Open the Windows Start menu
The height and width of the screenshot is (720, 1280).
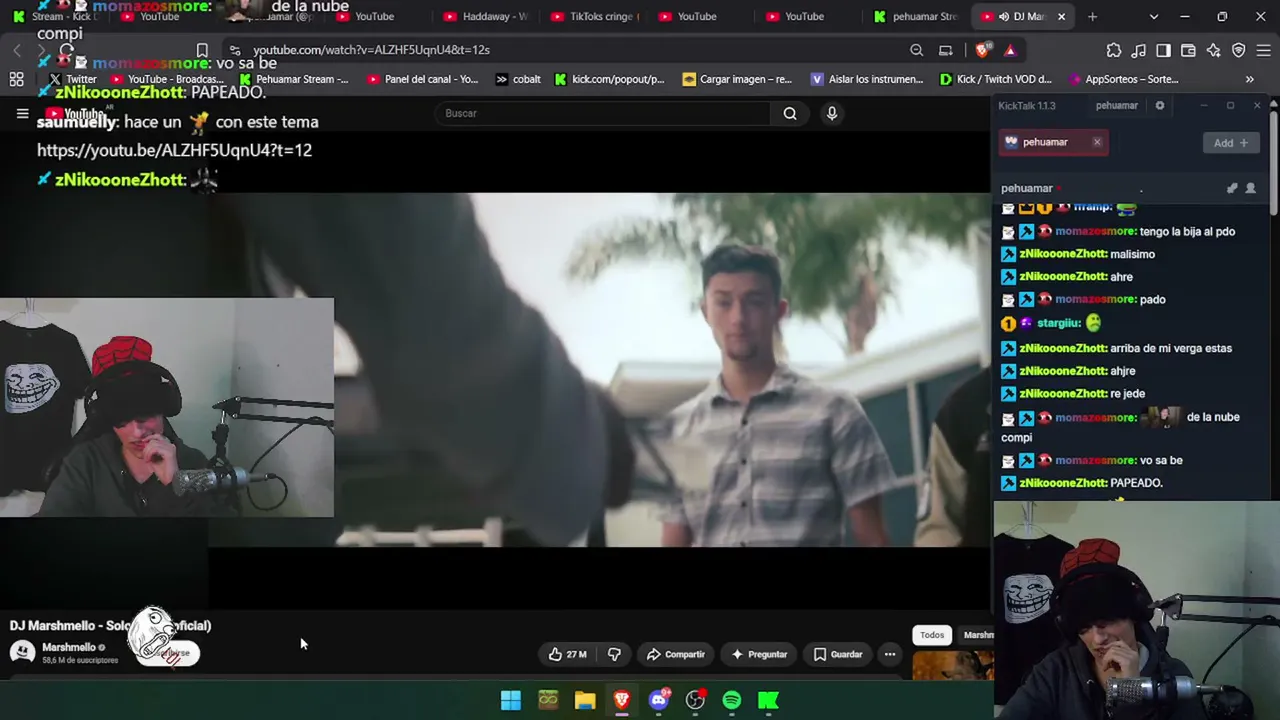[x=511, y=700]
